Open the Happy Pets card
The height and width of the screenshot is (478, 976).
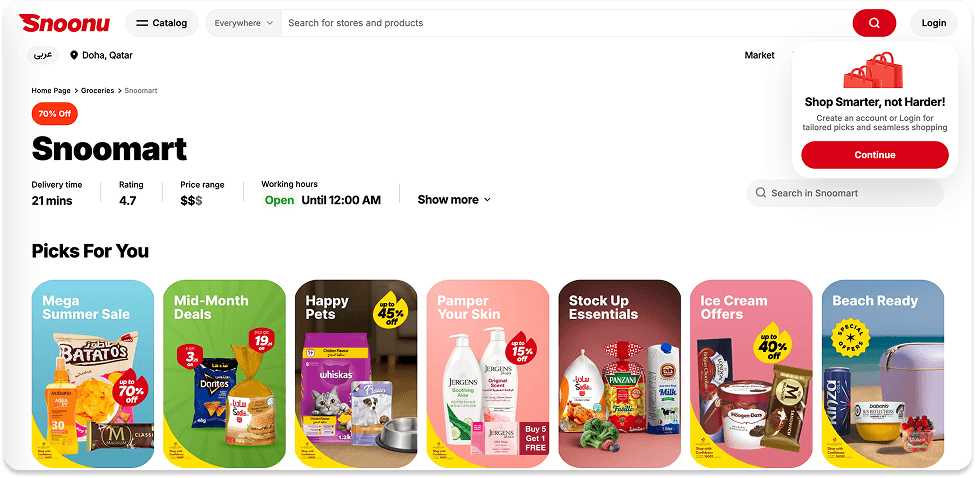coord(356,373)
